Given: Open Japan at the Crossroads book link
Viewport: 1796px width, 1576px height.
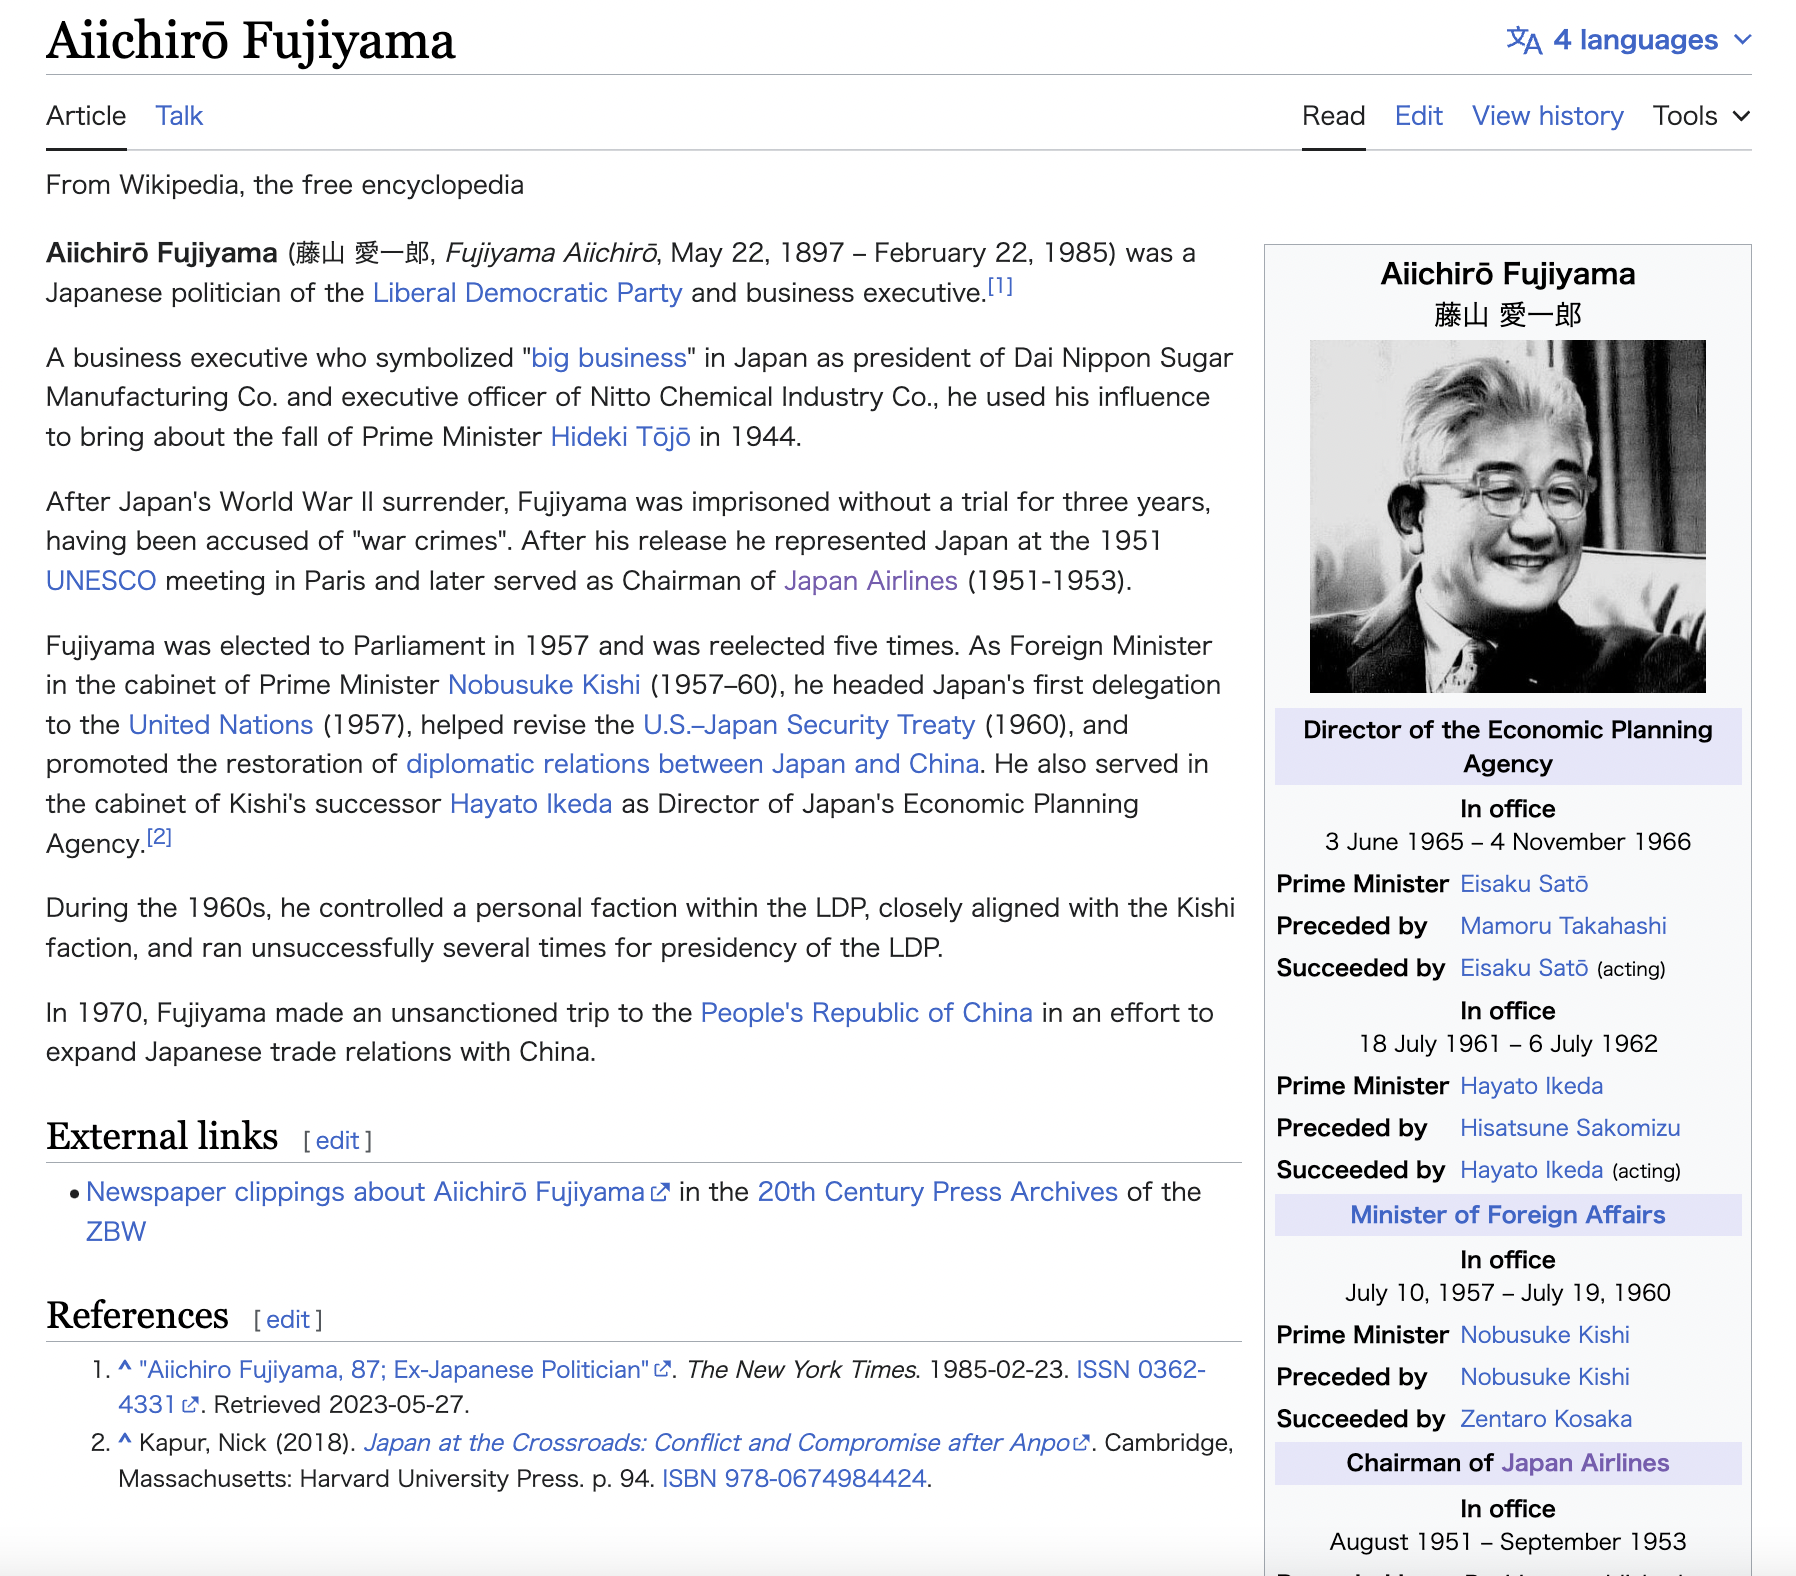Looking at the screenshot, I should 717,1443.
